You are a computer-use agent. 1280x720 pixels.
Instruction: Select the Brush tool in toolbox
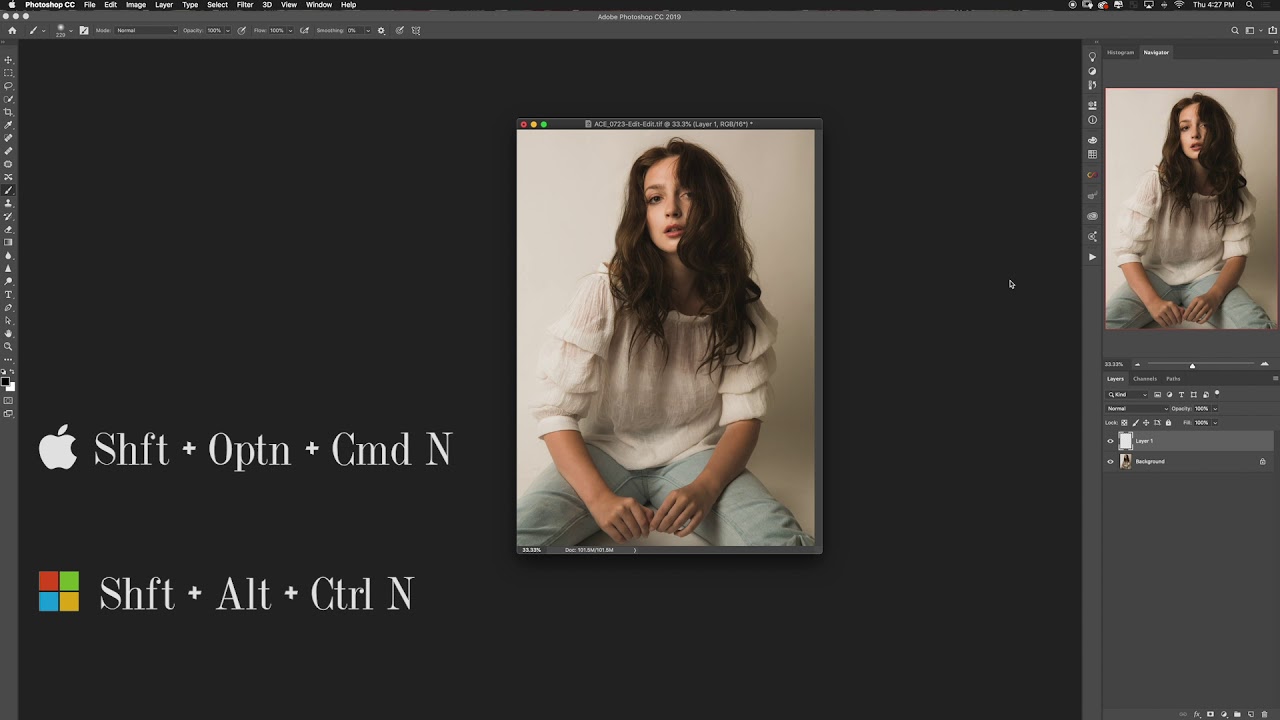9,190
